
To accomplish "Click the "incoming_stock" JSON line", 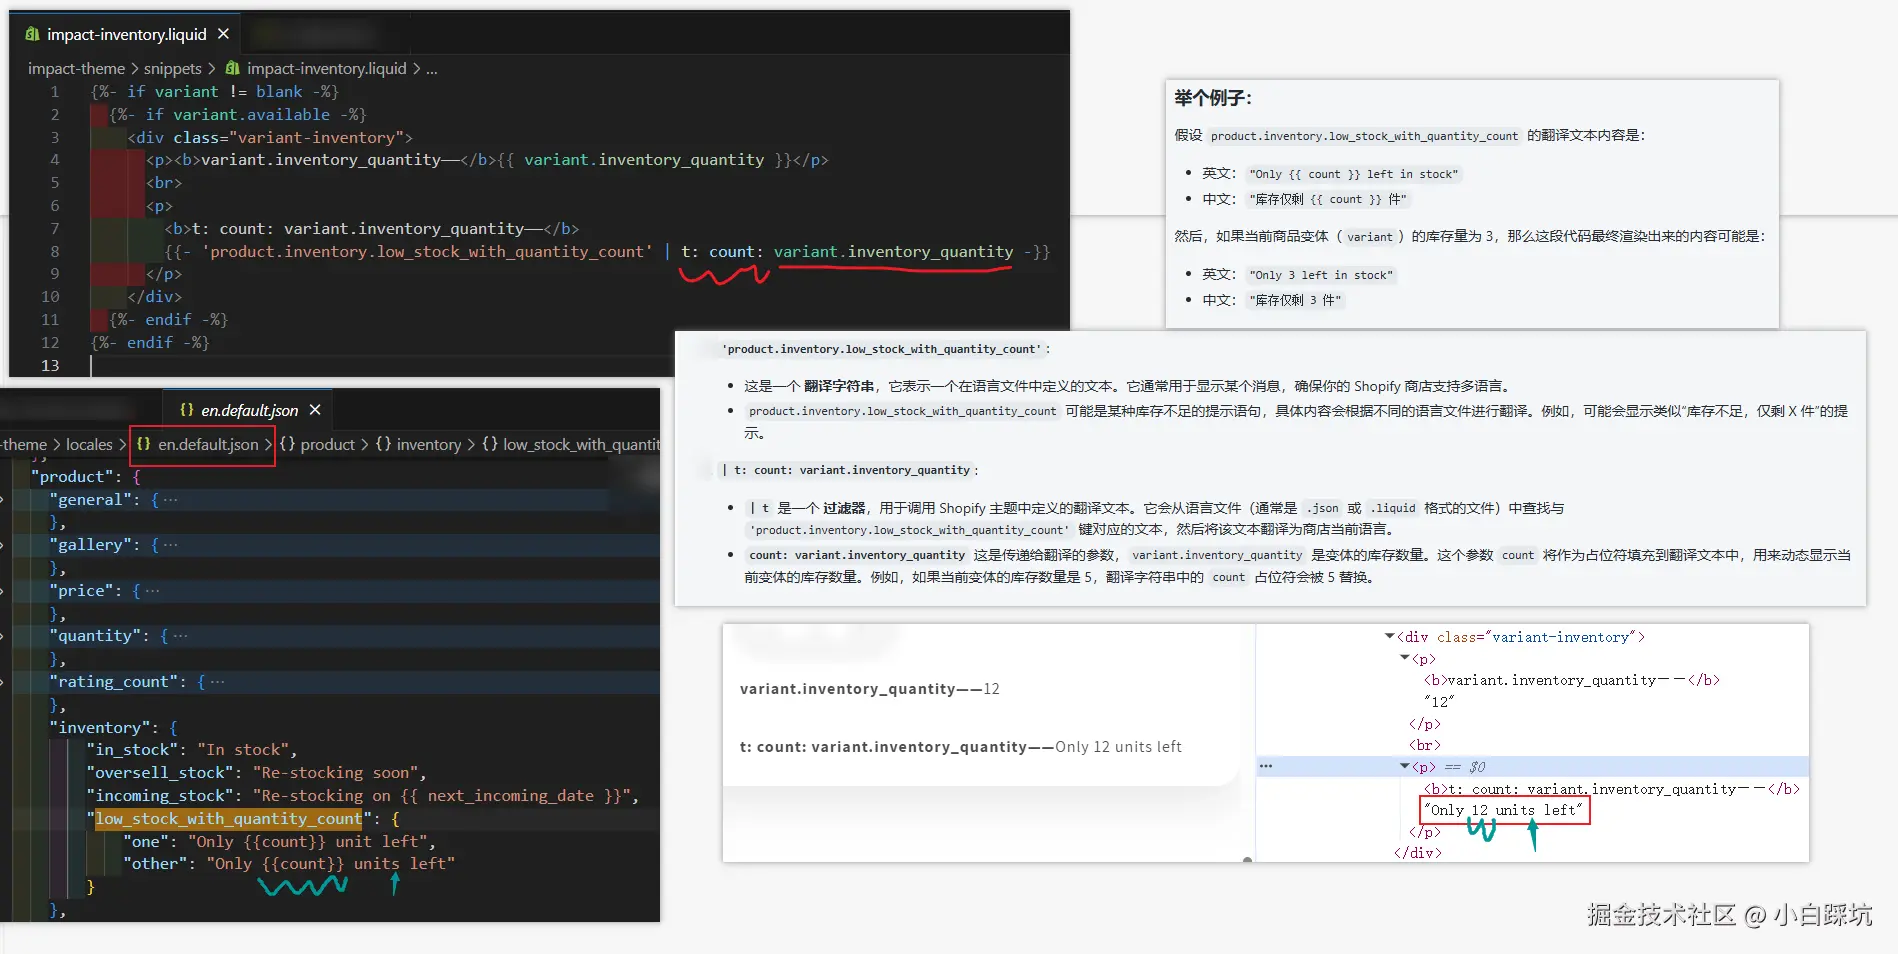I will (x=363, y=795).
